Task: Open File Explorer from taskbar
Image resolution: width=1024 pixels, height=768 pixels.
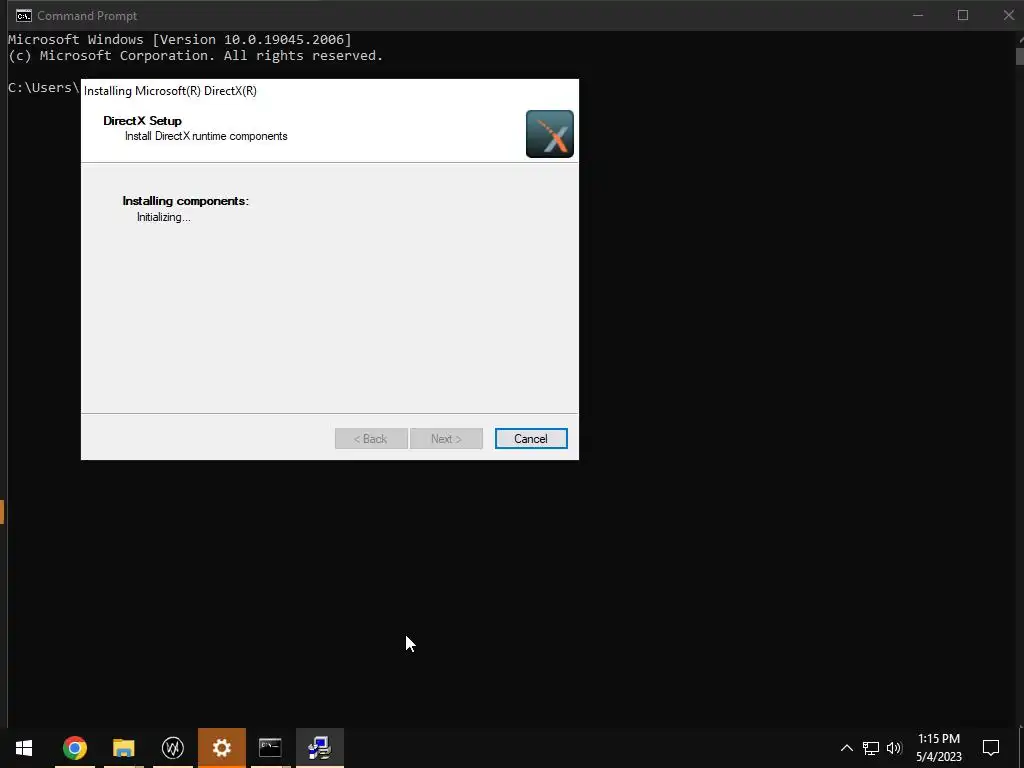Action: tap(123, 748)
